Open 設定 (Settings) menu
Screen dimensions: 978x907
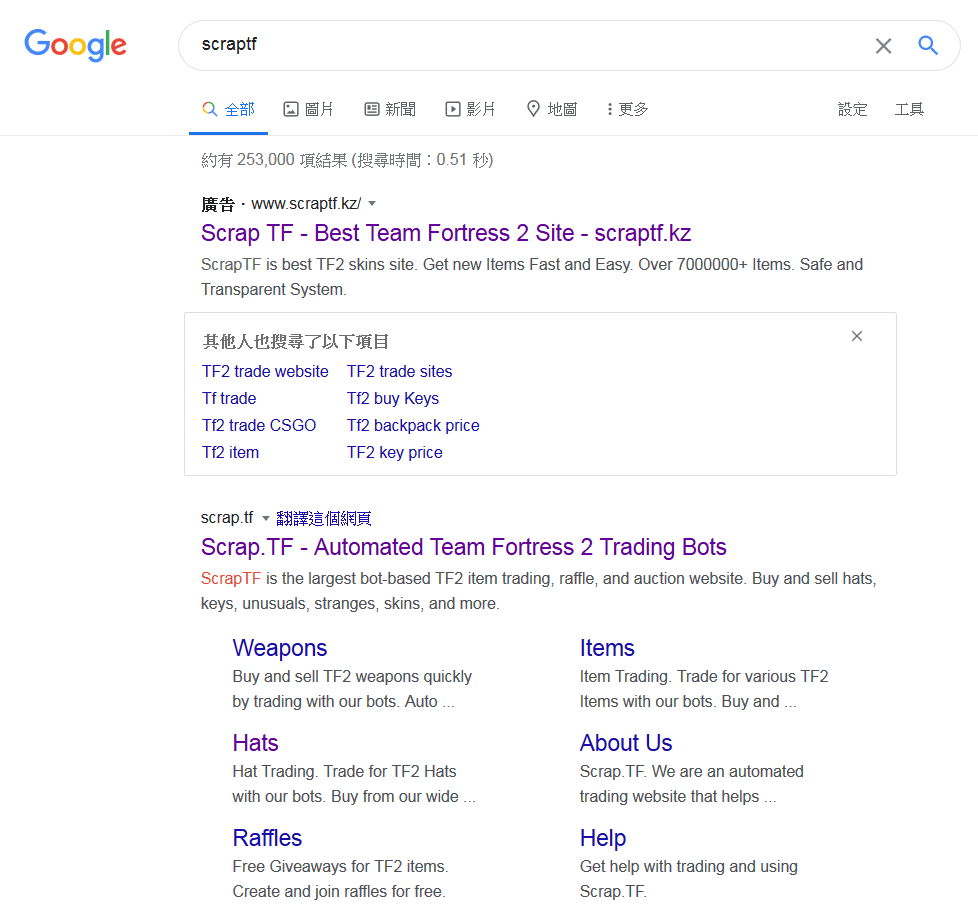tap(852, 109)
